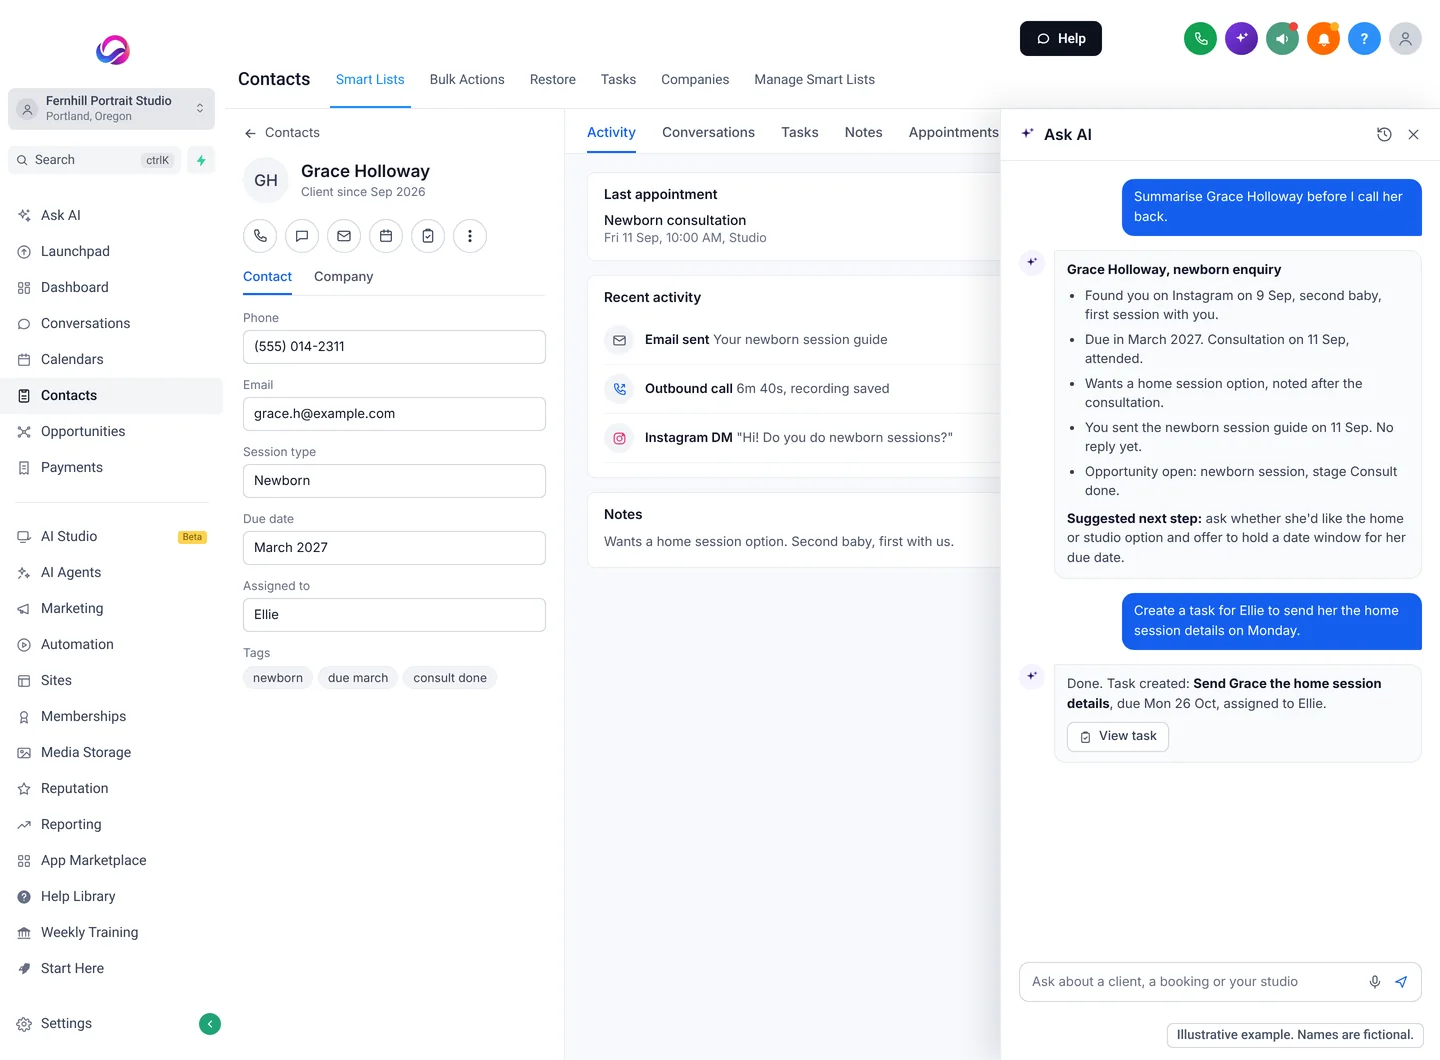Click the Email field
1440x1060 pixels.
(x=394, y=414)
